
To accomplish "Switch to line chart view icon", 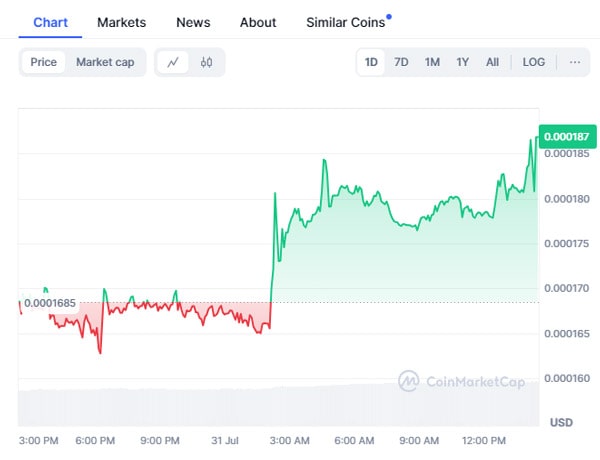I will 173,62.
